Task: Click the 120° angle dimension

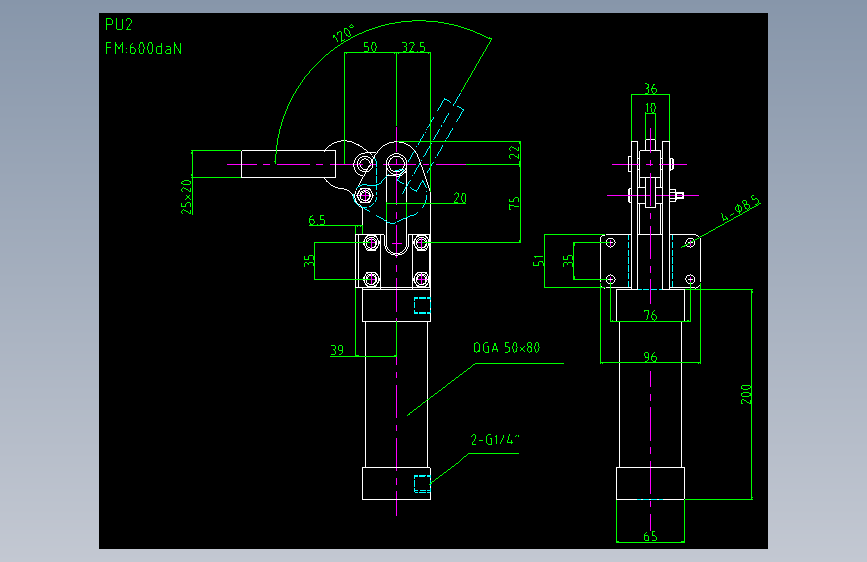Action: (x=343, y=34)
